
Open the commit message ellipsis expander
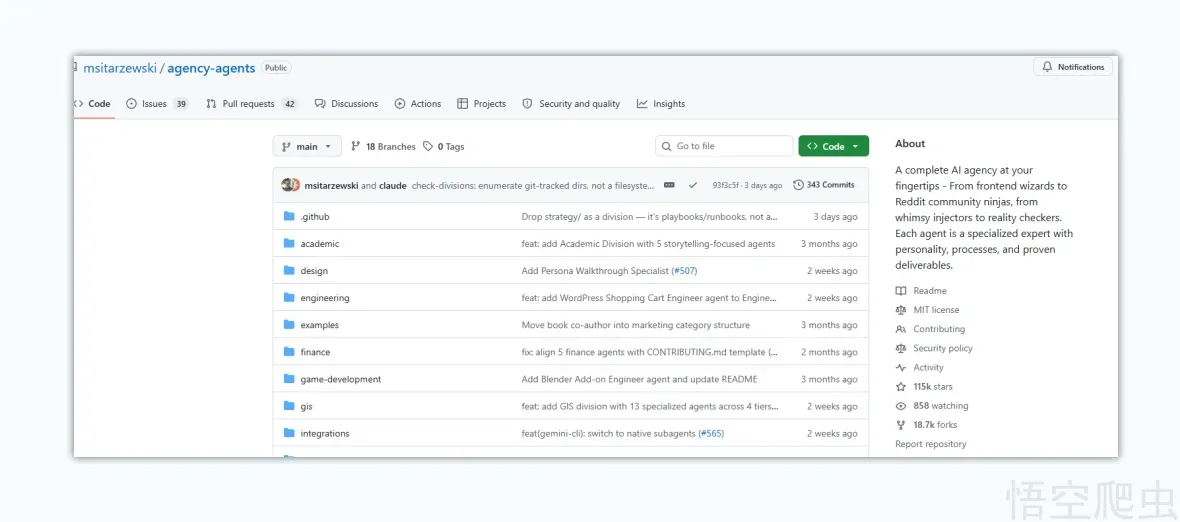point(669,185)
